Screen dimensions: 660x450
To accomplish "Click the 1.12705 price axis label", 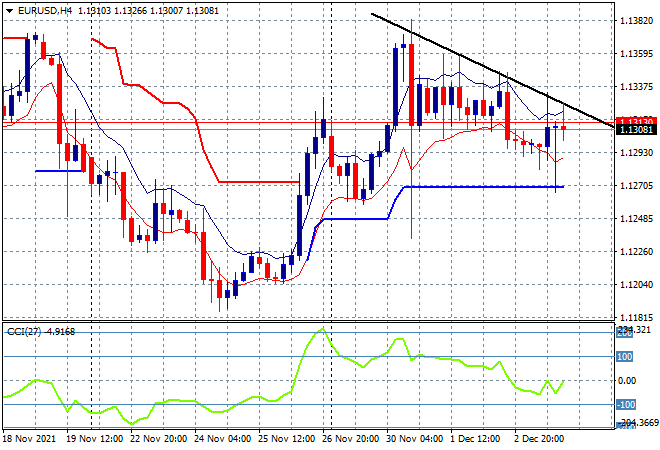I will click(636, 186).
